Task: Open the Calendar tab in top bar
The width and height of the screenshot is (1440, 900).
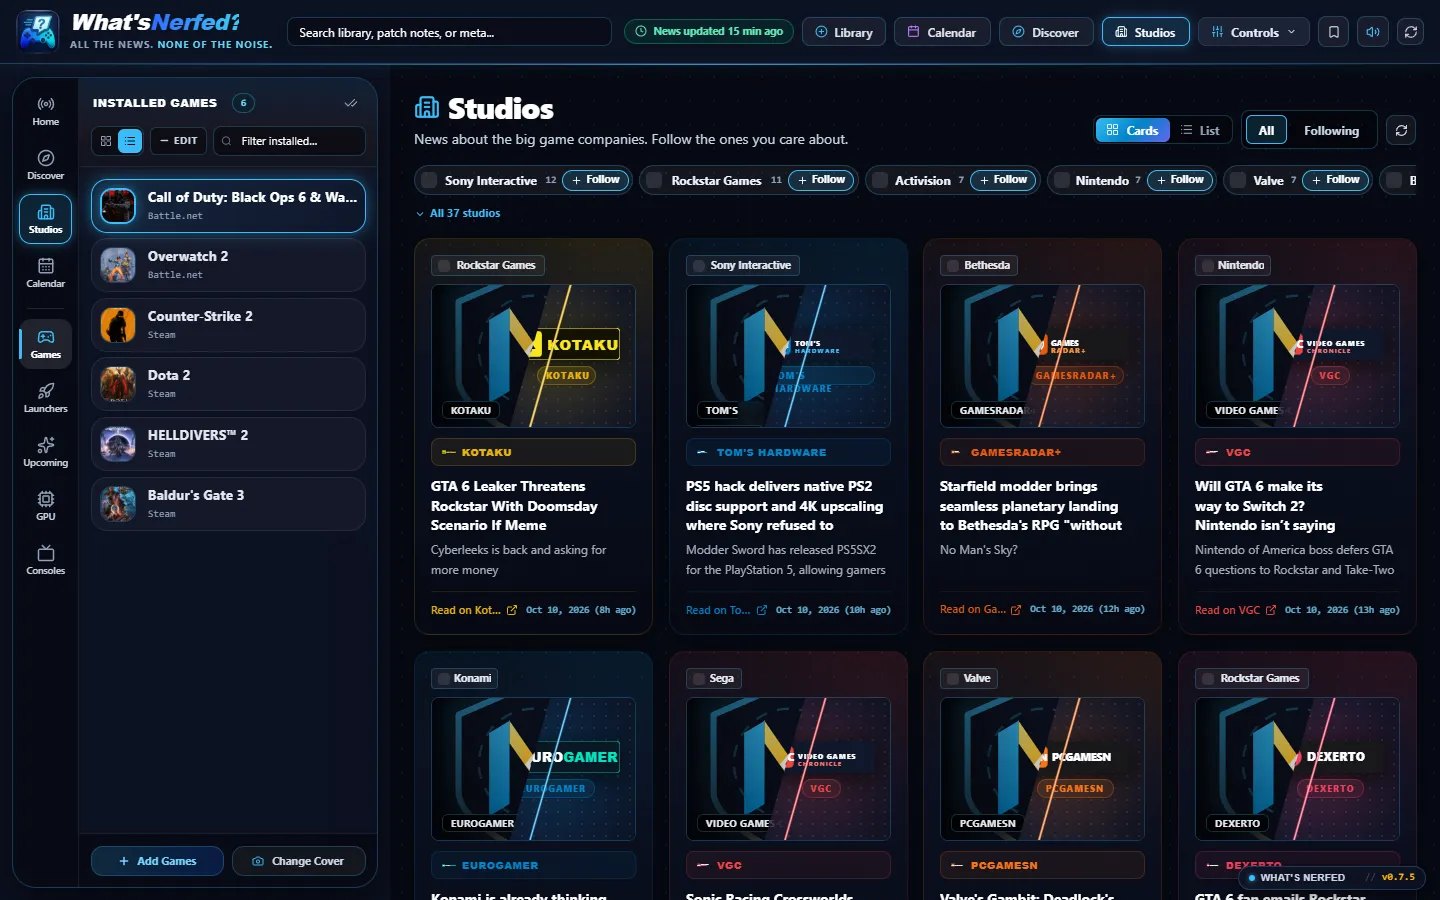Action: [942, 32]
